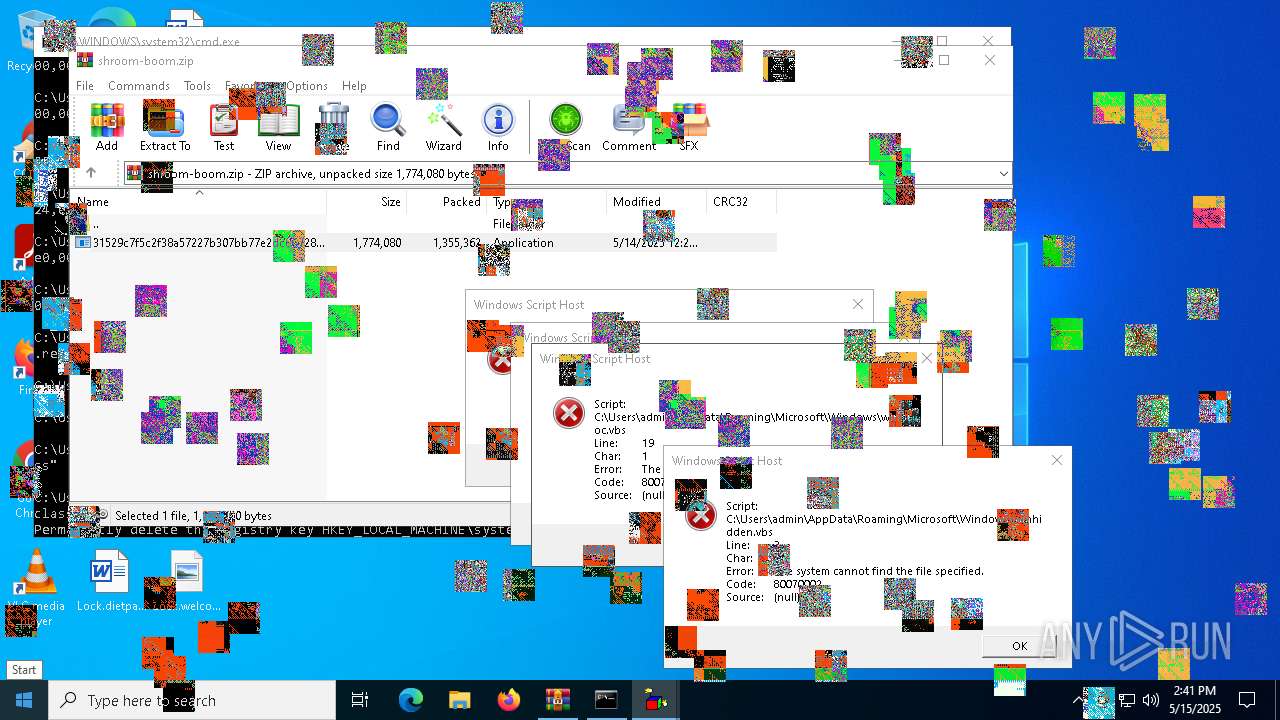Click the Test archive icon
The width and height of the screenshot is (1280, 720).
tap(224, 127)
